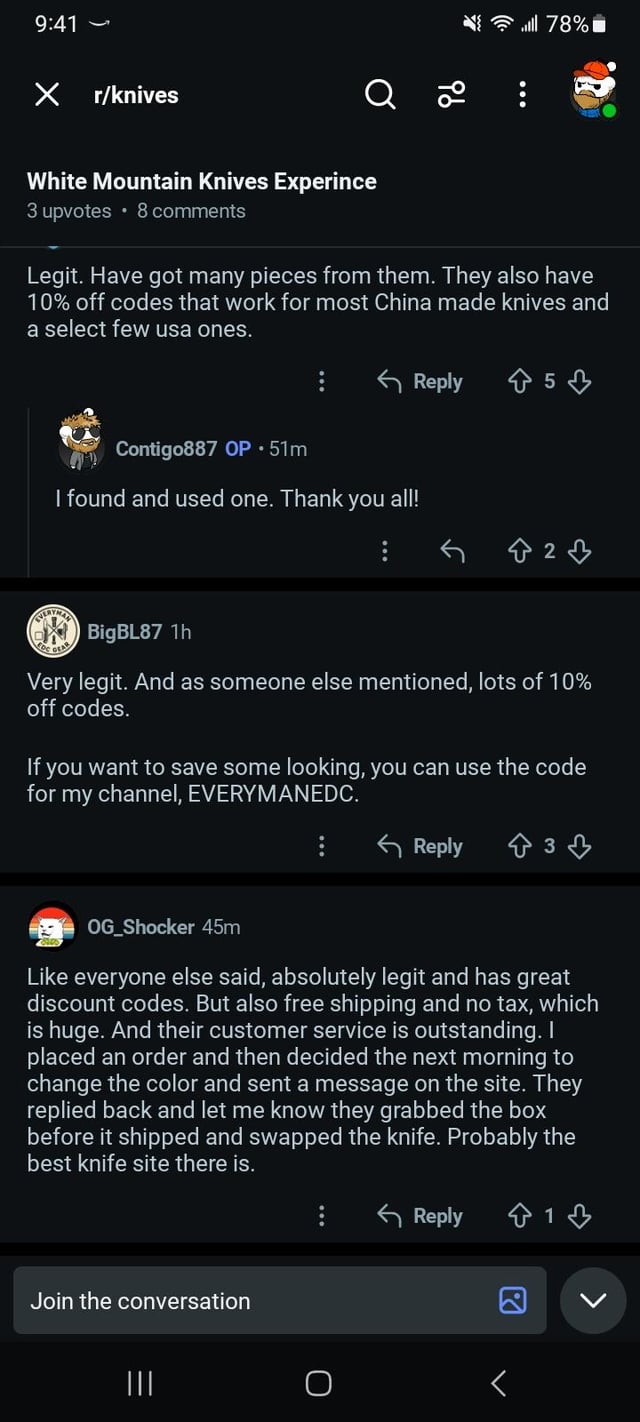Open options menu on BigBL87's comment

tap(321, 846)
